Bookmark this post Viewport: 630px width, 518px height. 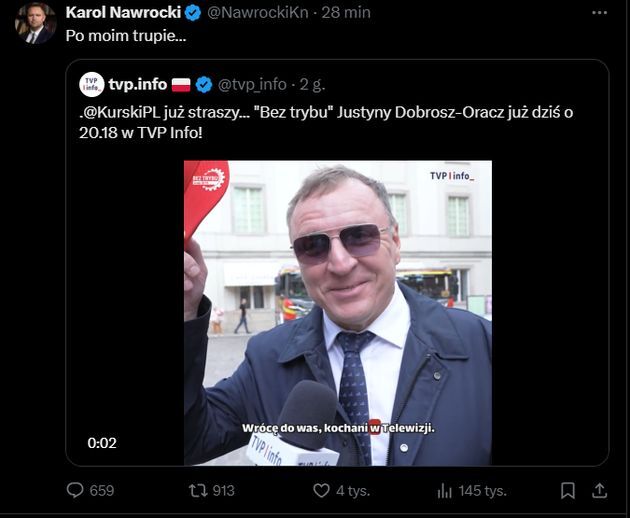(568, 491)
